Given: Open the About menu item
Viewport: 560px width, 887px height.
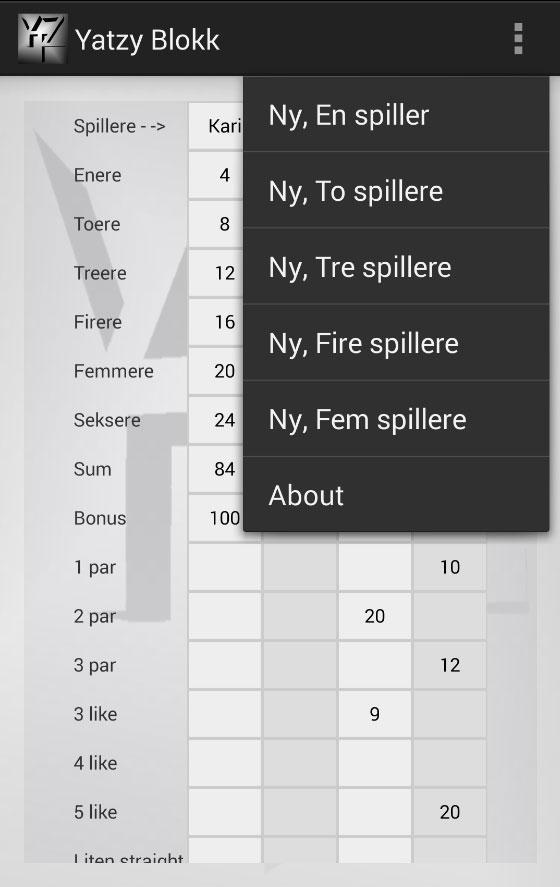Looking at the screenshot, I should click(396, 495).
